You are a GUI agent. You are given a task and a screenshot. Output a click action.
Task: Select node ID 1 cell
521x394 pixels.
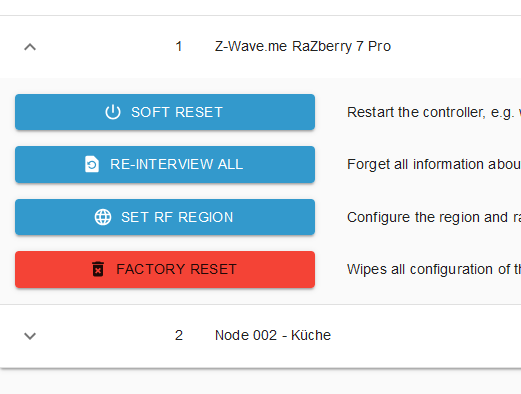point(179,46)
